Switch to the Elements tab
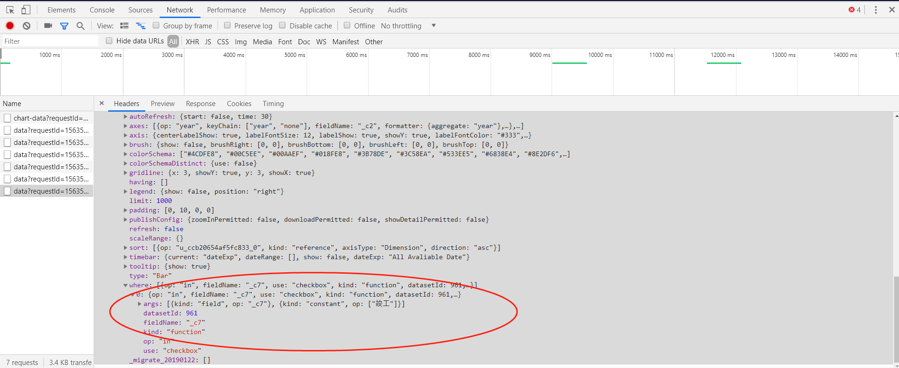The image size is (899, 368). coord(61,10)
